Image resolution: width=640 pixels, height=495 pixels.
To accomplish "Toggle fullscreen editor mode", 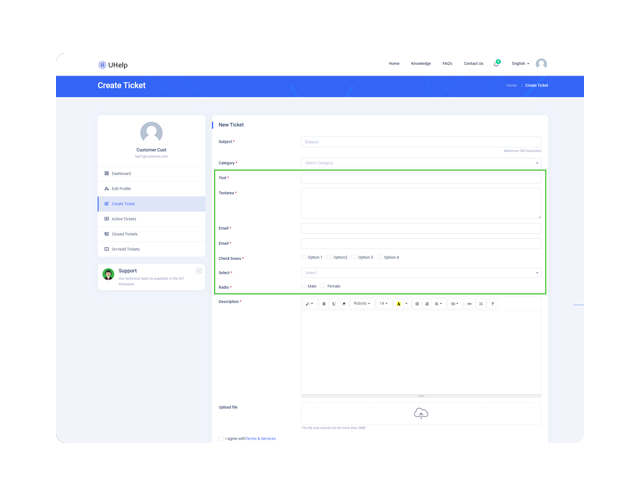I will pos(481,304).
